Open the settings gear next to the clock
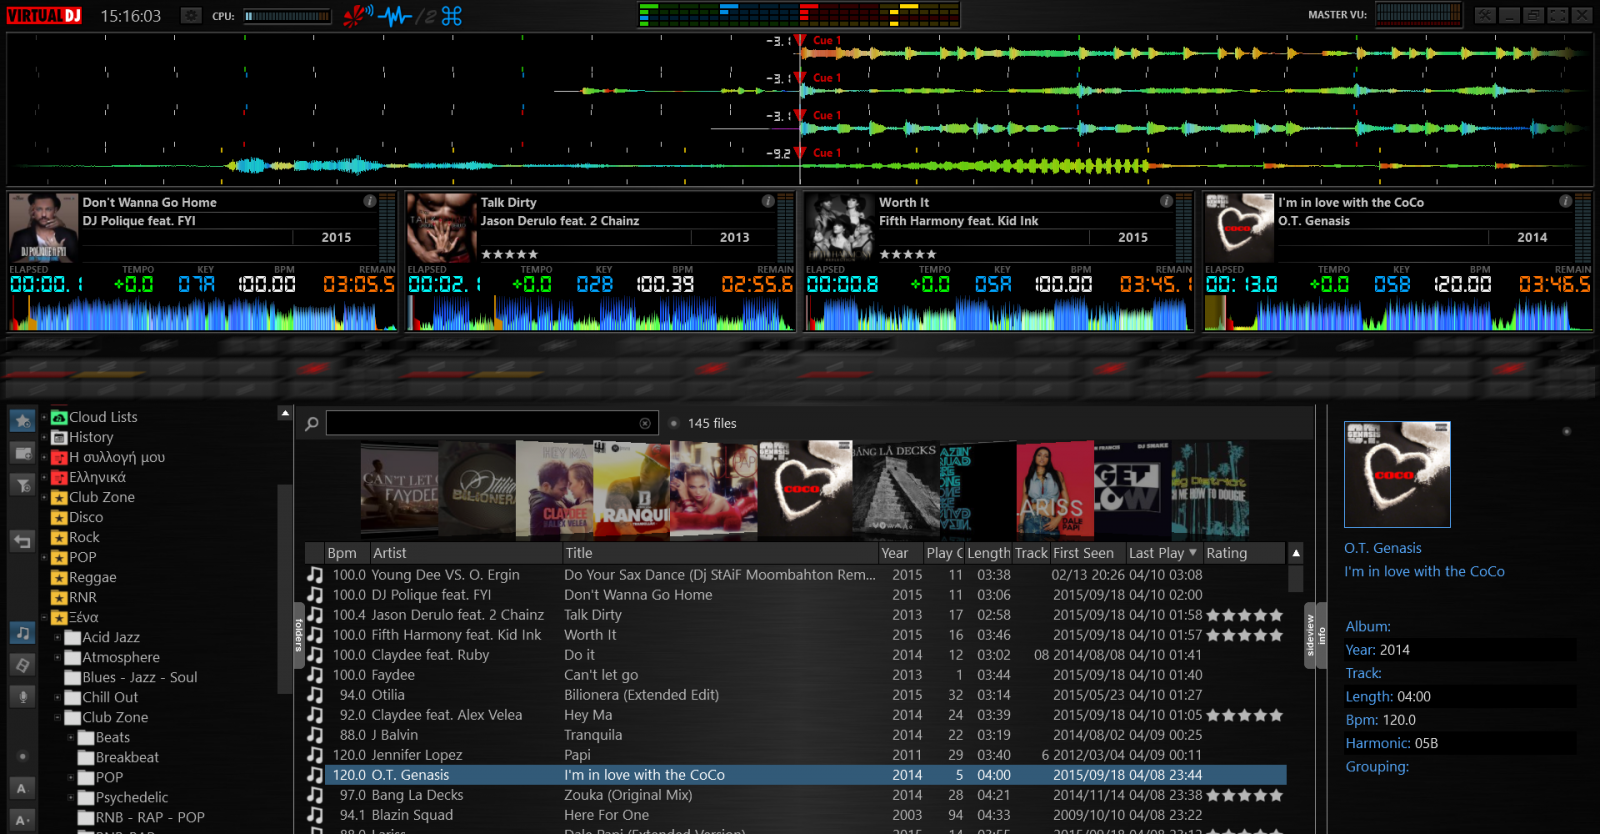This screenshot has width=1600, height=834. [191, 15]
